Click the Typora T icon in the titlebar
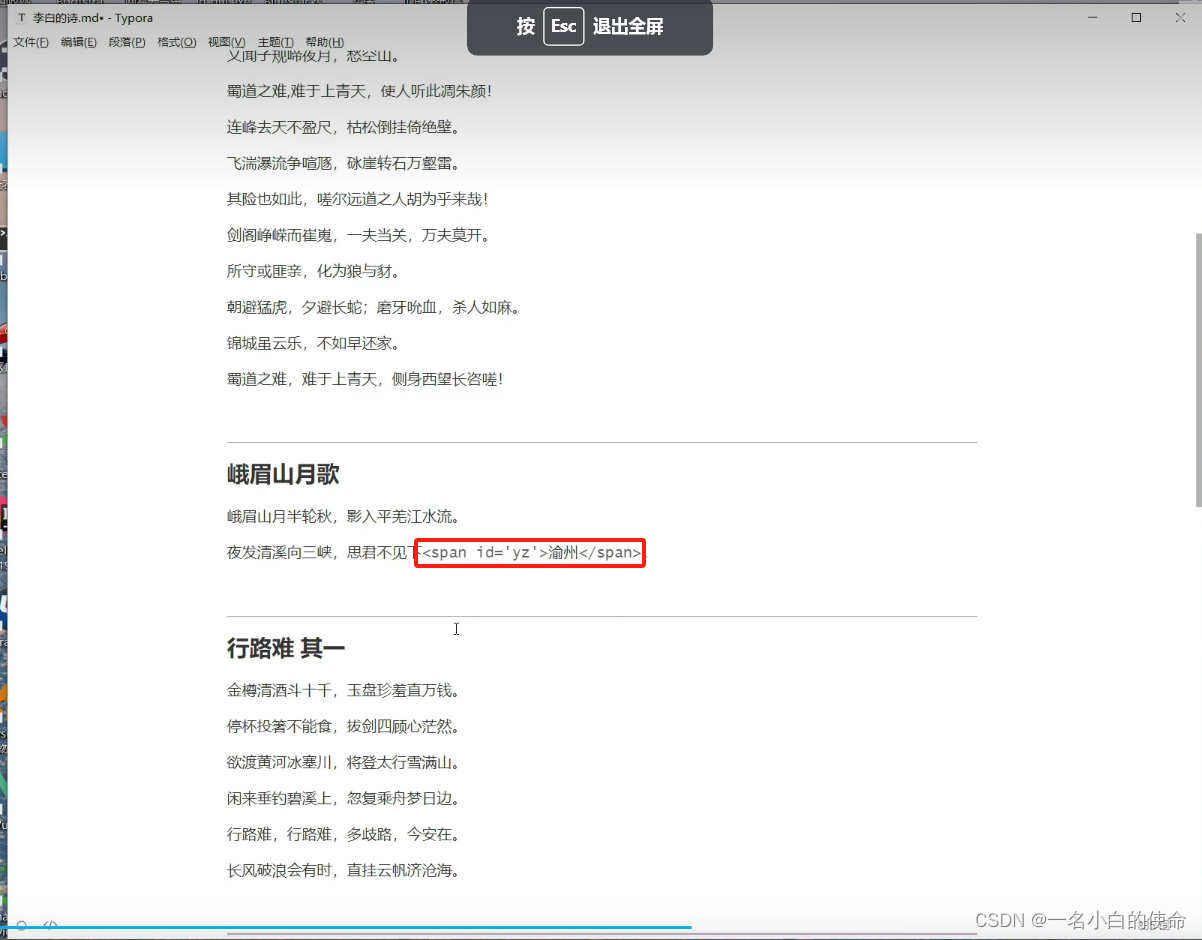Image resolution: width=1202 pixels, height=940 pixels. [21, 17]
